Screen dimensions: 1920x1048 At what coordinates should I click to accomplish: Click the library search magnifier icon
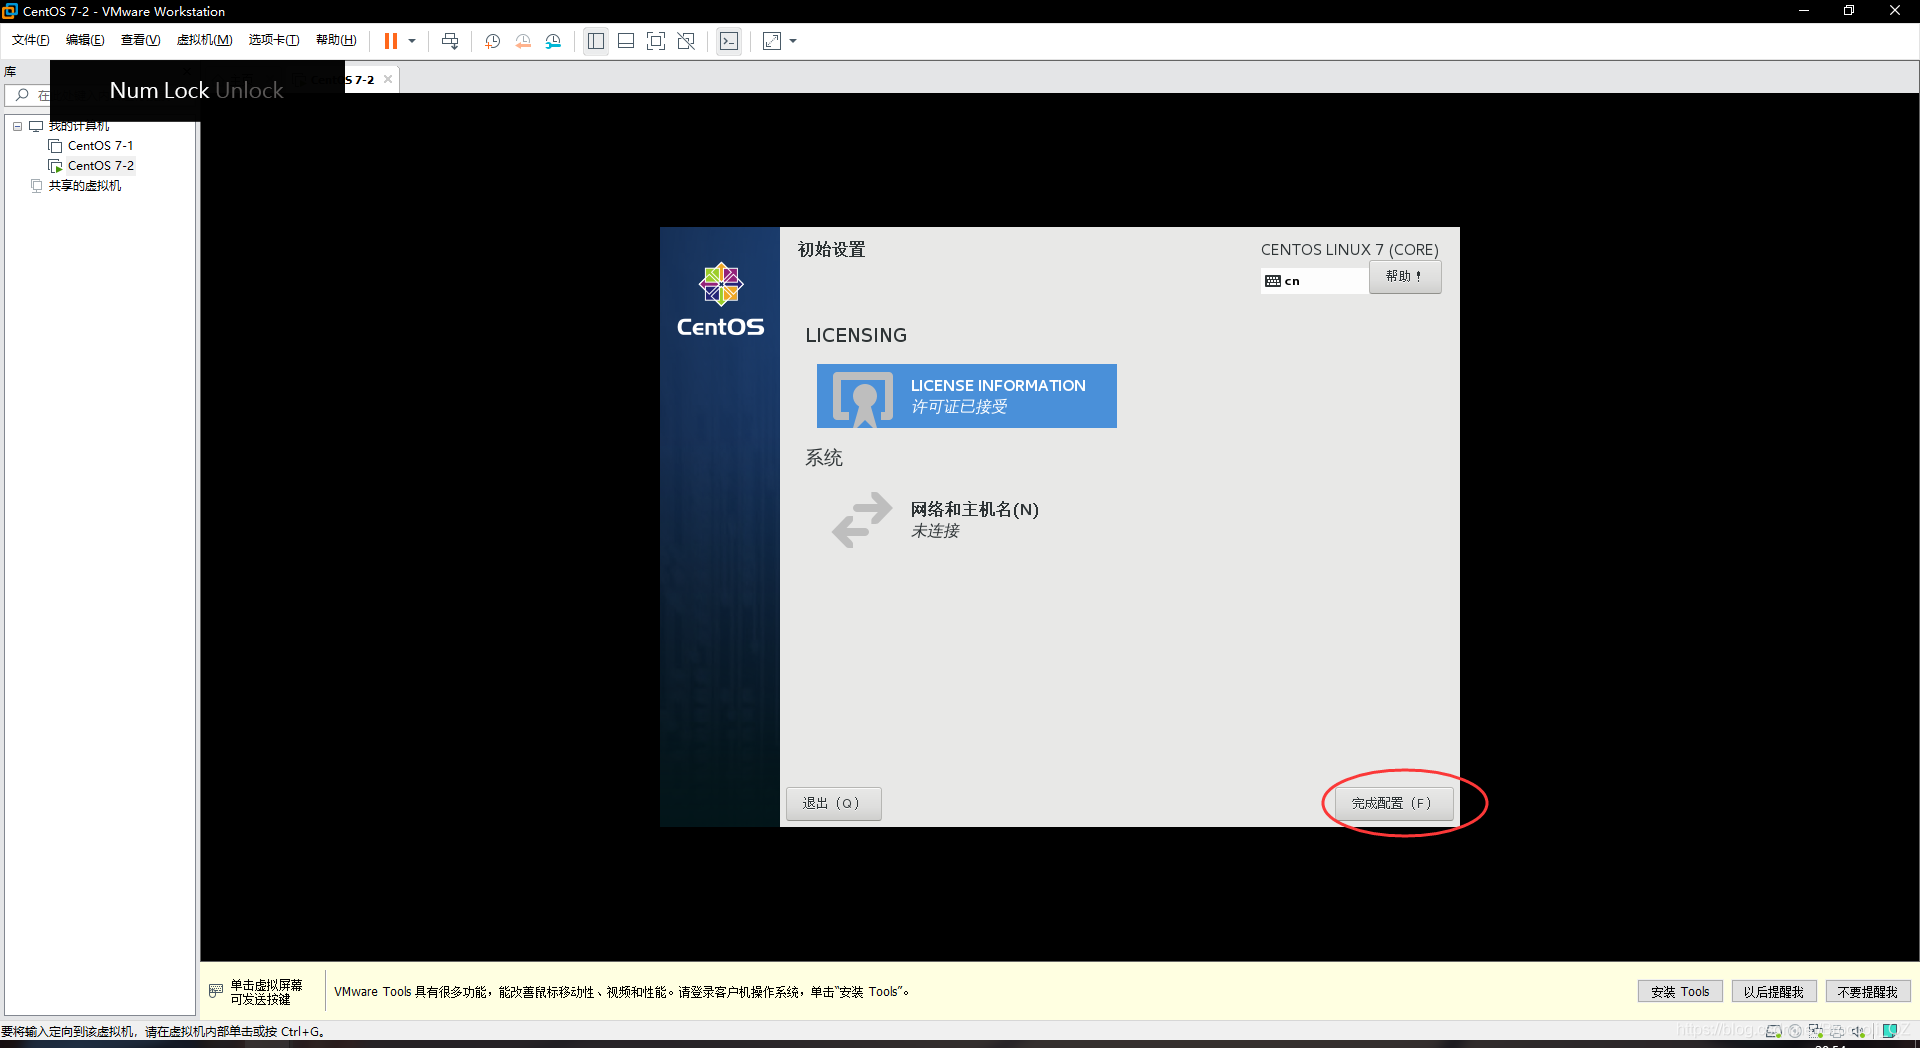(x=22, y=95)
